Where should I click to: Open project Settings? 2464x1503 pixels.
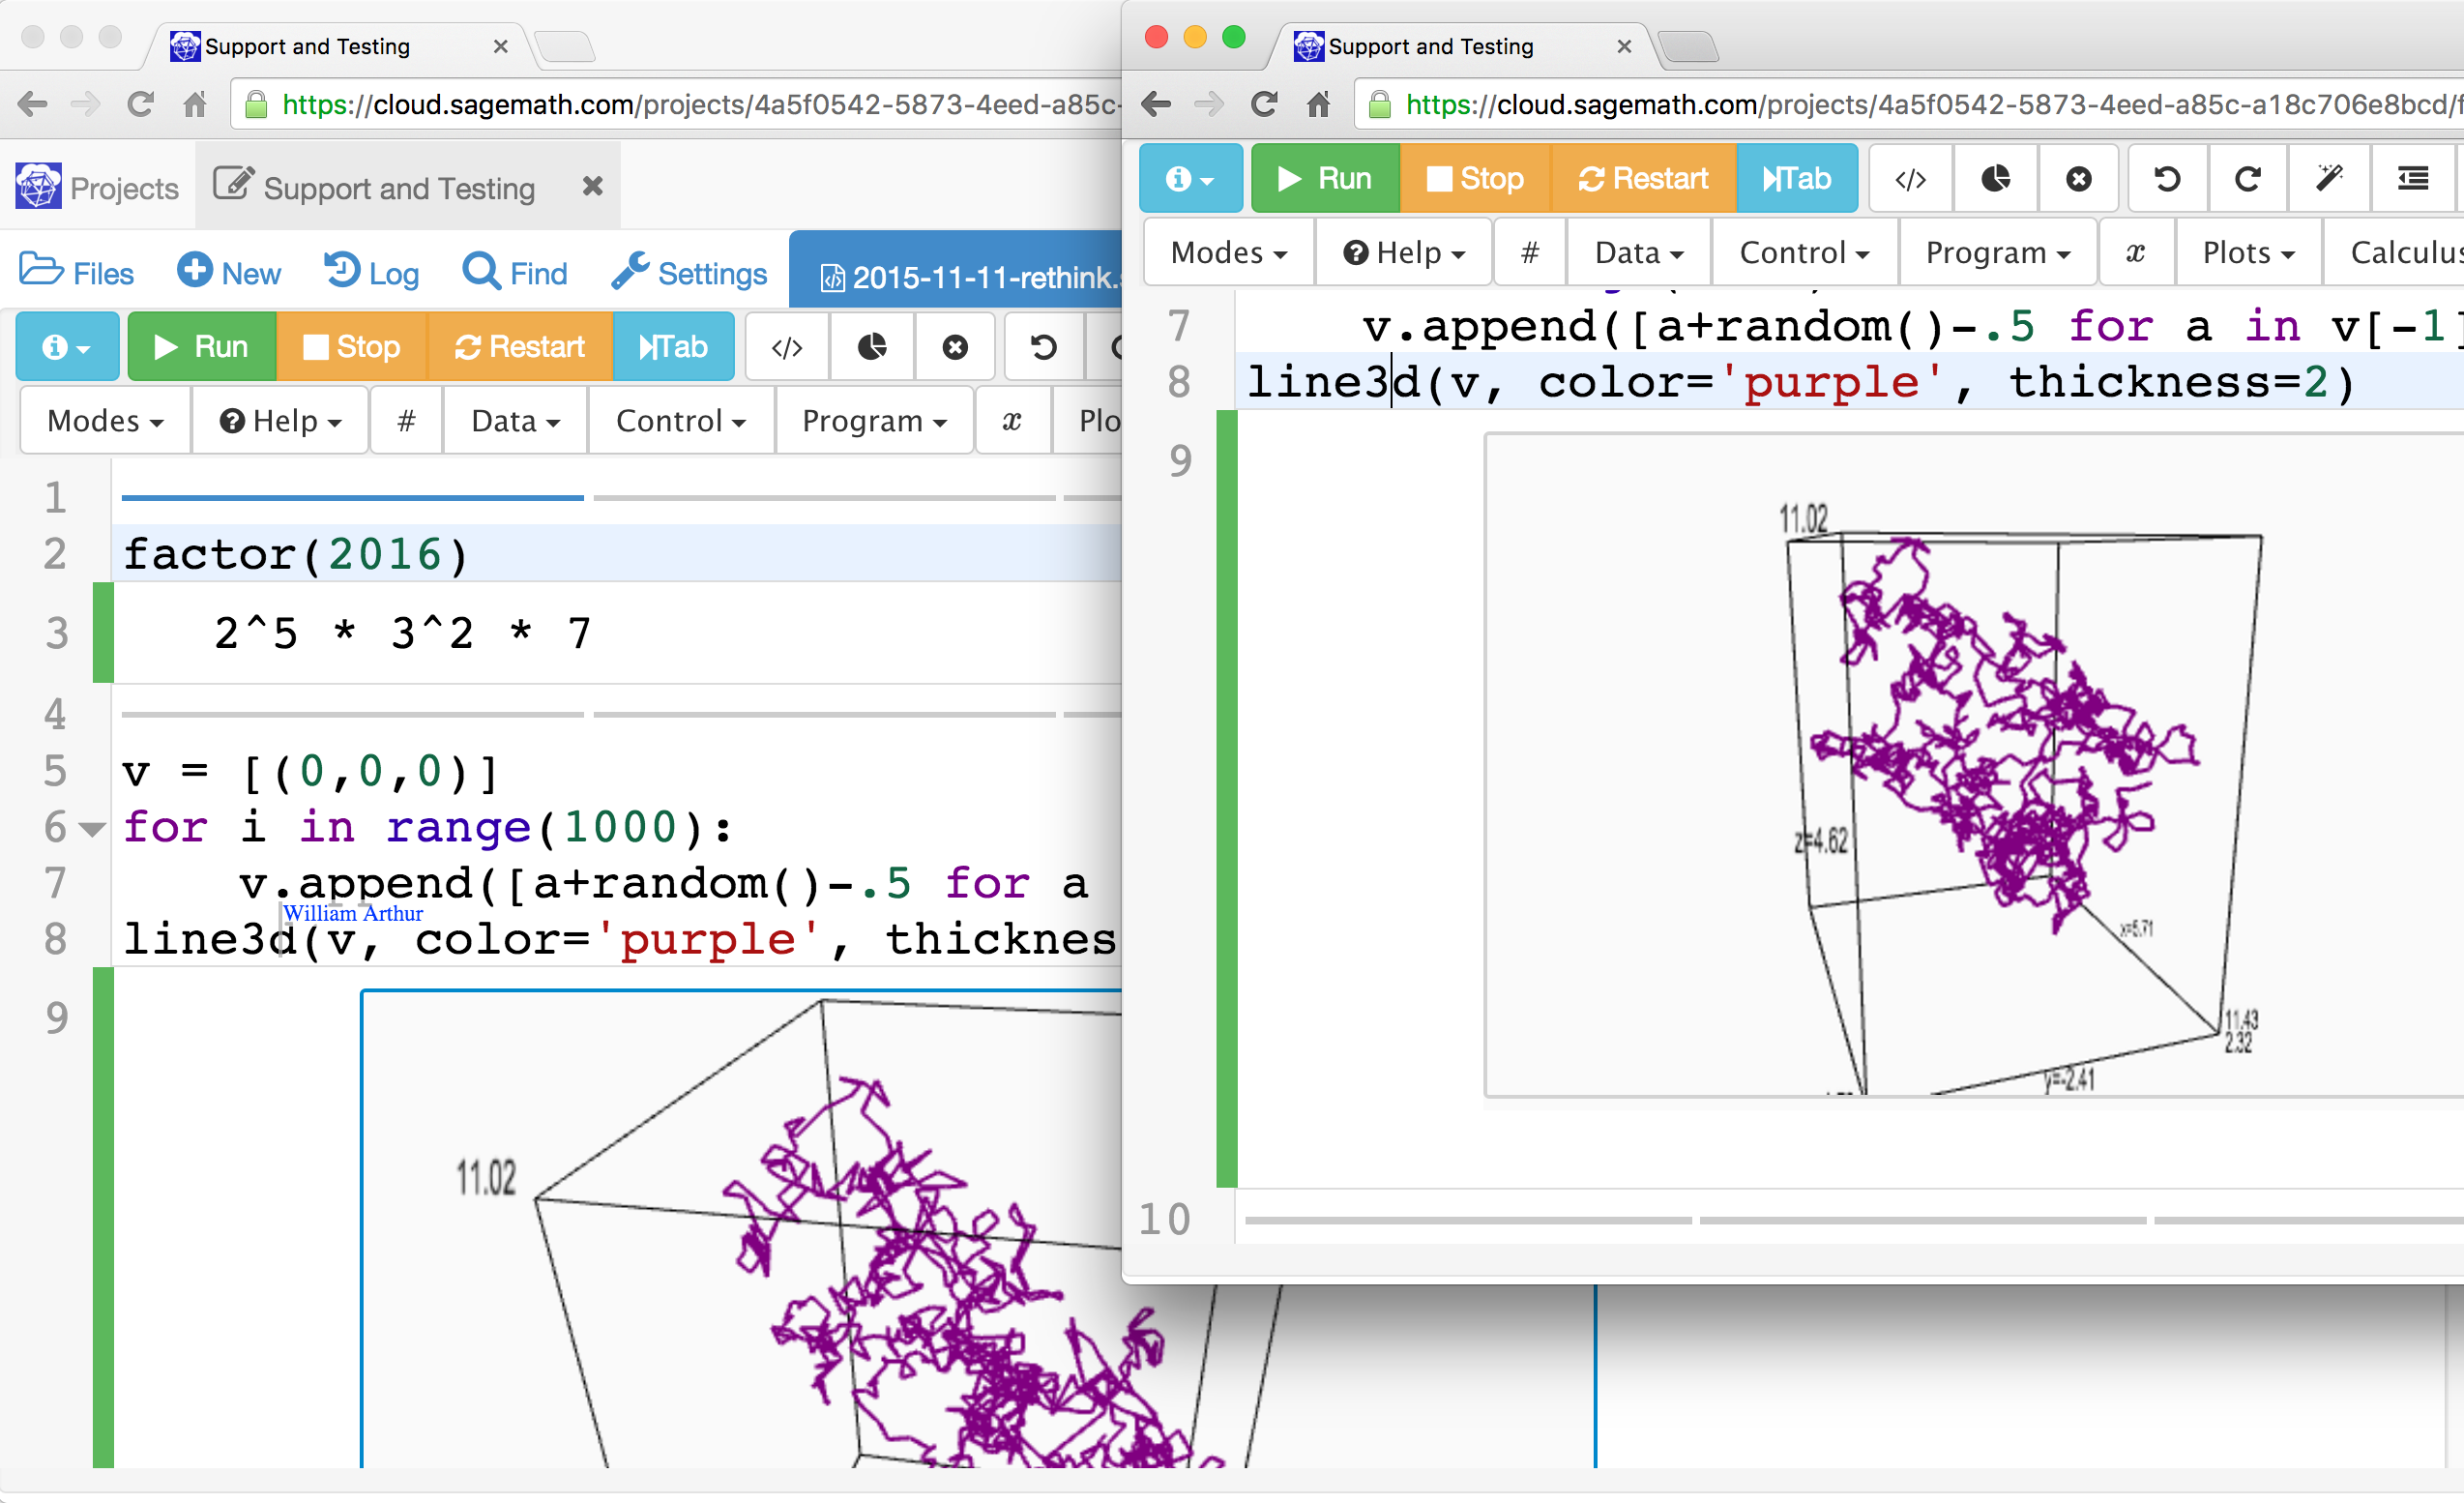point(690,273)
